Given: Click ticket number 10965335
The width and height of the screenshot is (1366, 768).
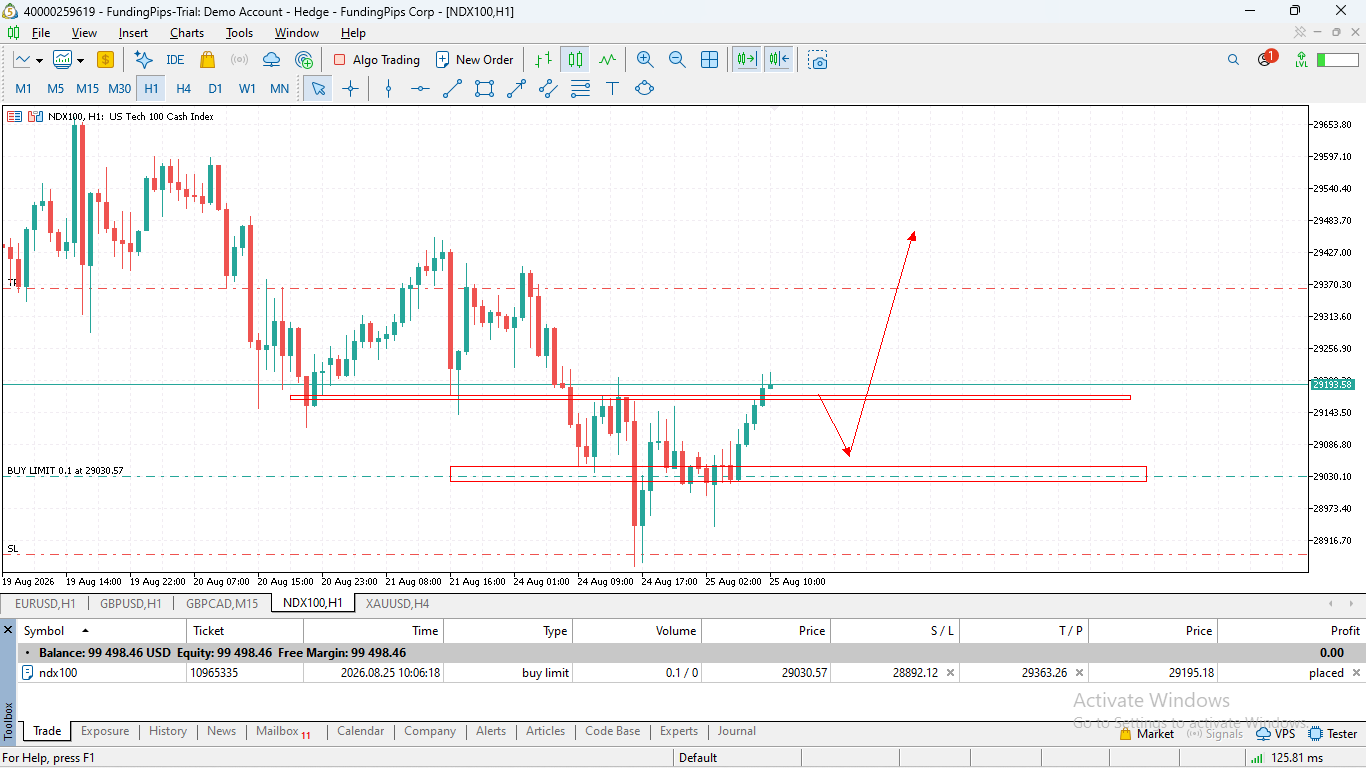Looking at the screenshot, I should click(213, 673).
